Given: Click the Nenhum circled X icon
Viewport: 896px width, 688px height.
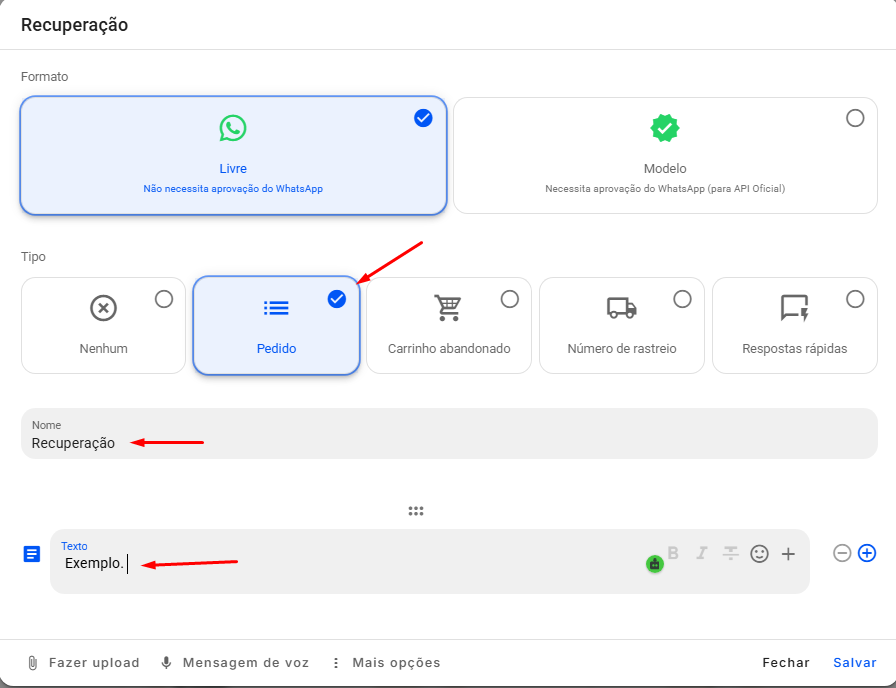Looking at the screenshot, I should pos(103,308).
